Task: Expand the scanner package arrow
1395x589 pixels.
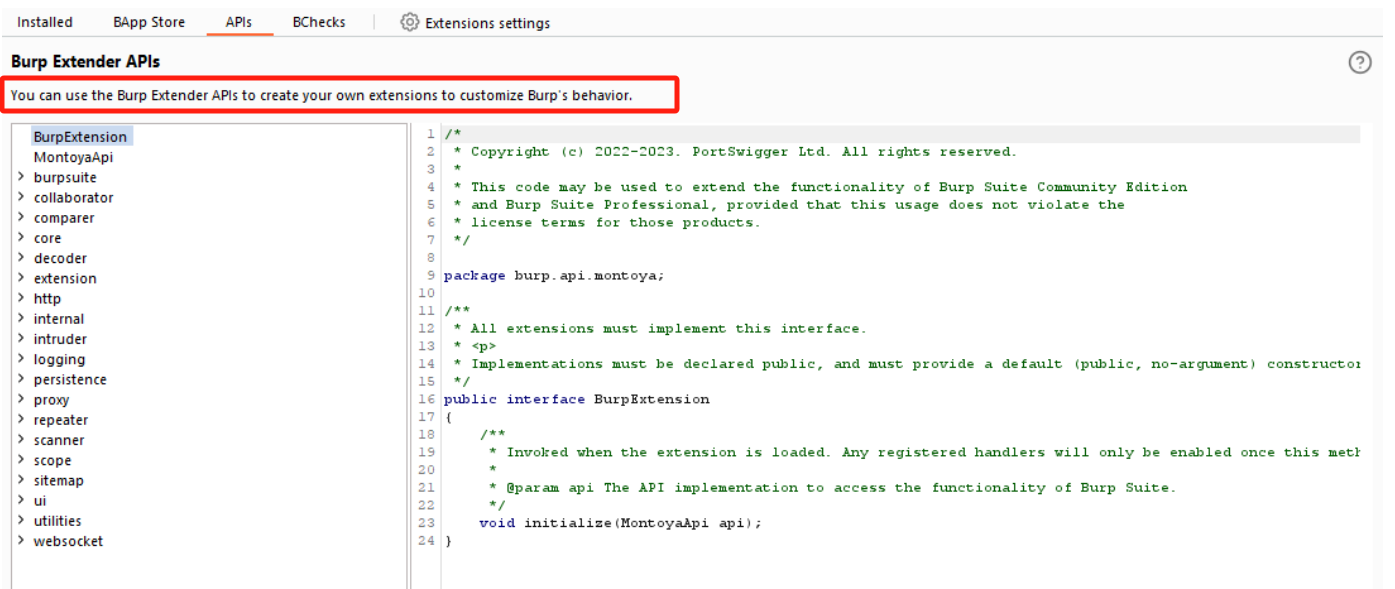Action: [x=21, y=440]
